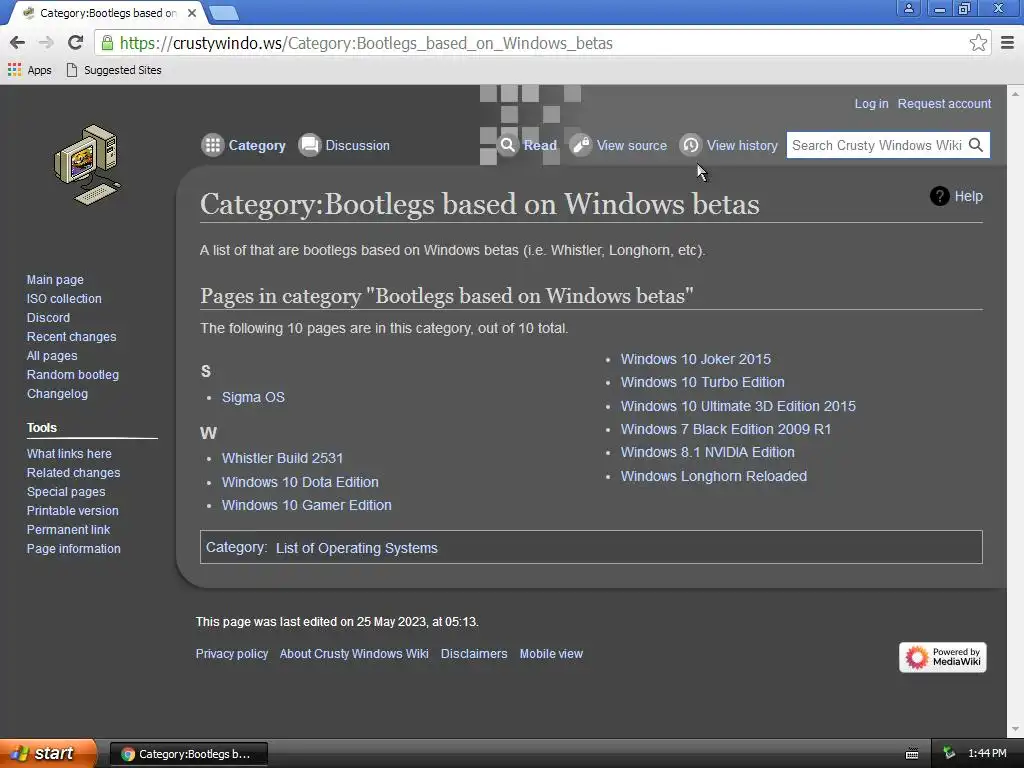Open the Chrome hamburger menu
The image size is (1024, 768).
[x=1007, y=43]
